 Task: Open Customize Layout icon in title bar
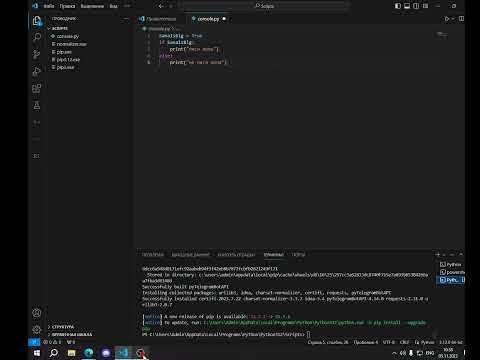[x=425, y=6]
